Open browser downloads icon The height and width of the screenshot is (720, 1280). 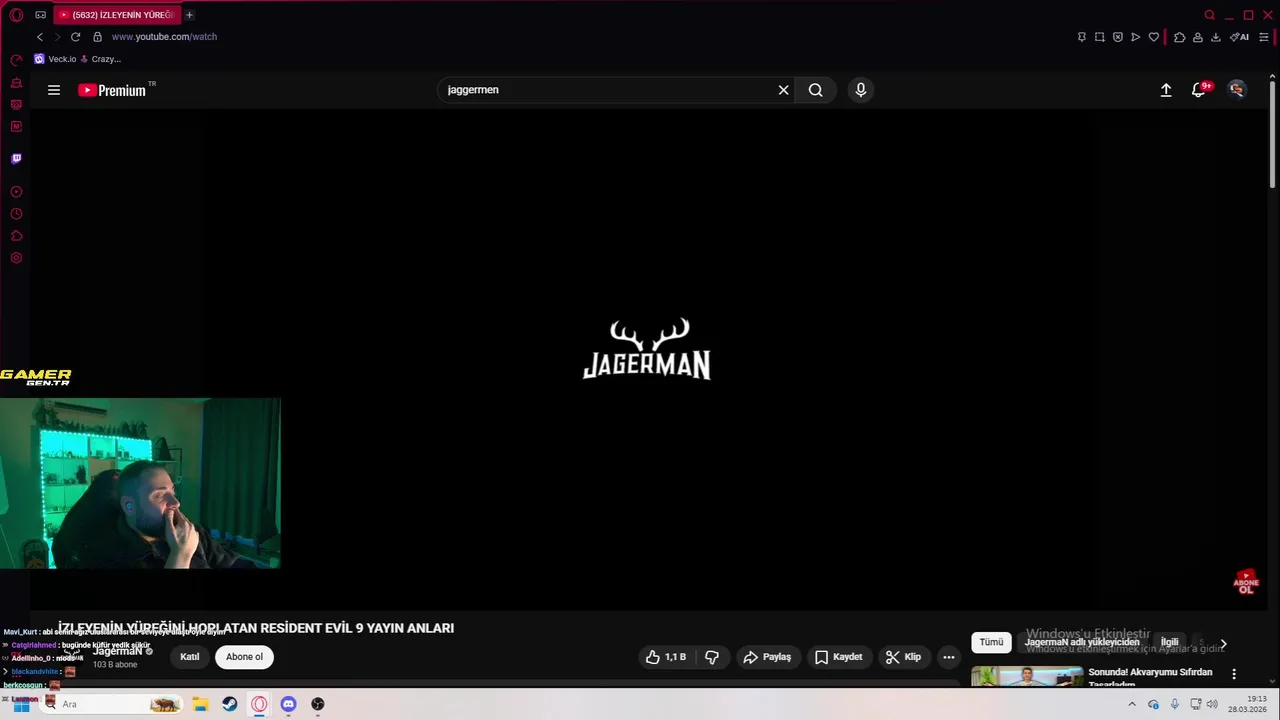[1216, 37]
